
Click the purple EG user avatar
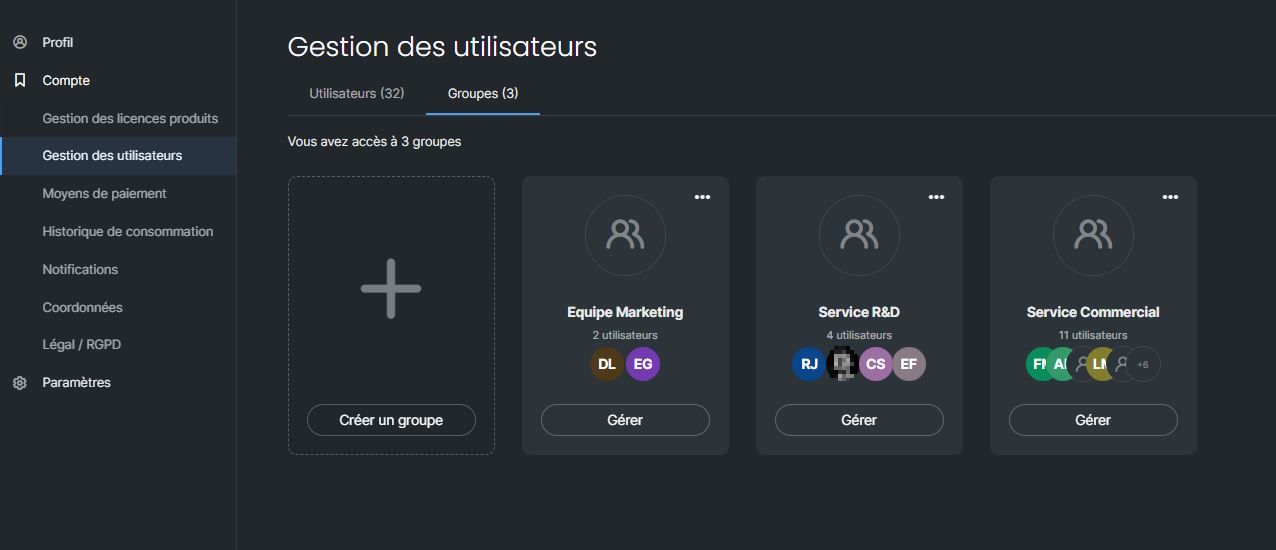[x=643, y=364]
